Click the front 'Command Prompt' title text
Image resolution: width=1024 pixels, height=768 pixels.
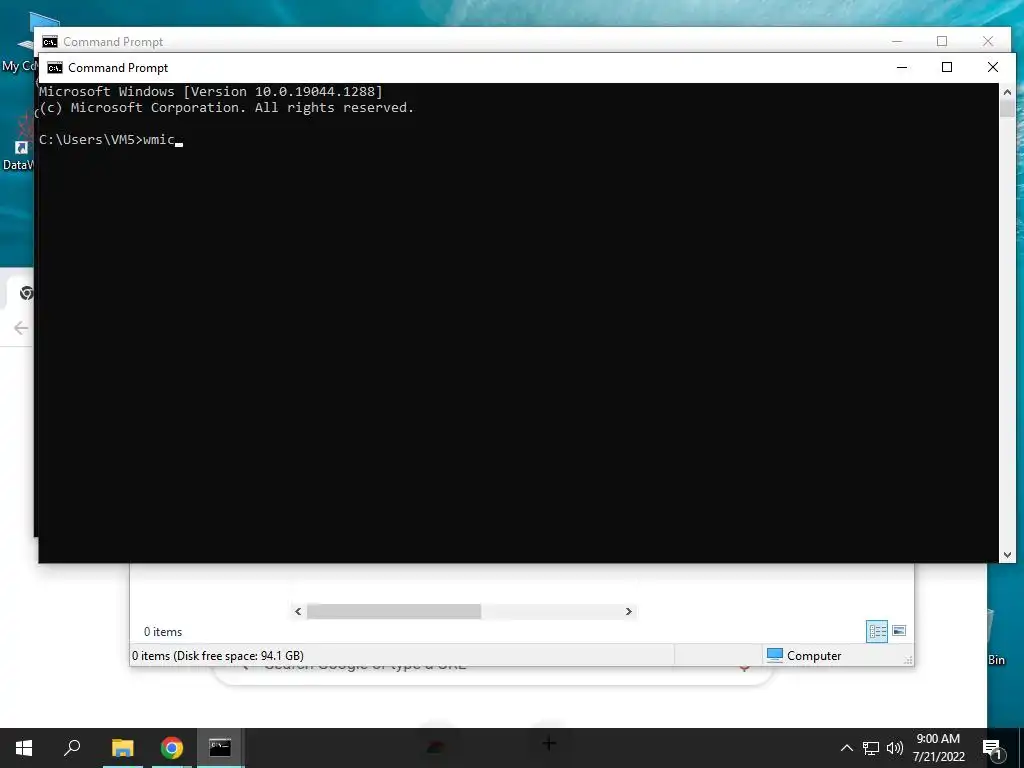pyautogui.click(x=118, y=68)
